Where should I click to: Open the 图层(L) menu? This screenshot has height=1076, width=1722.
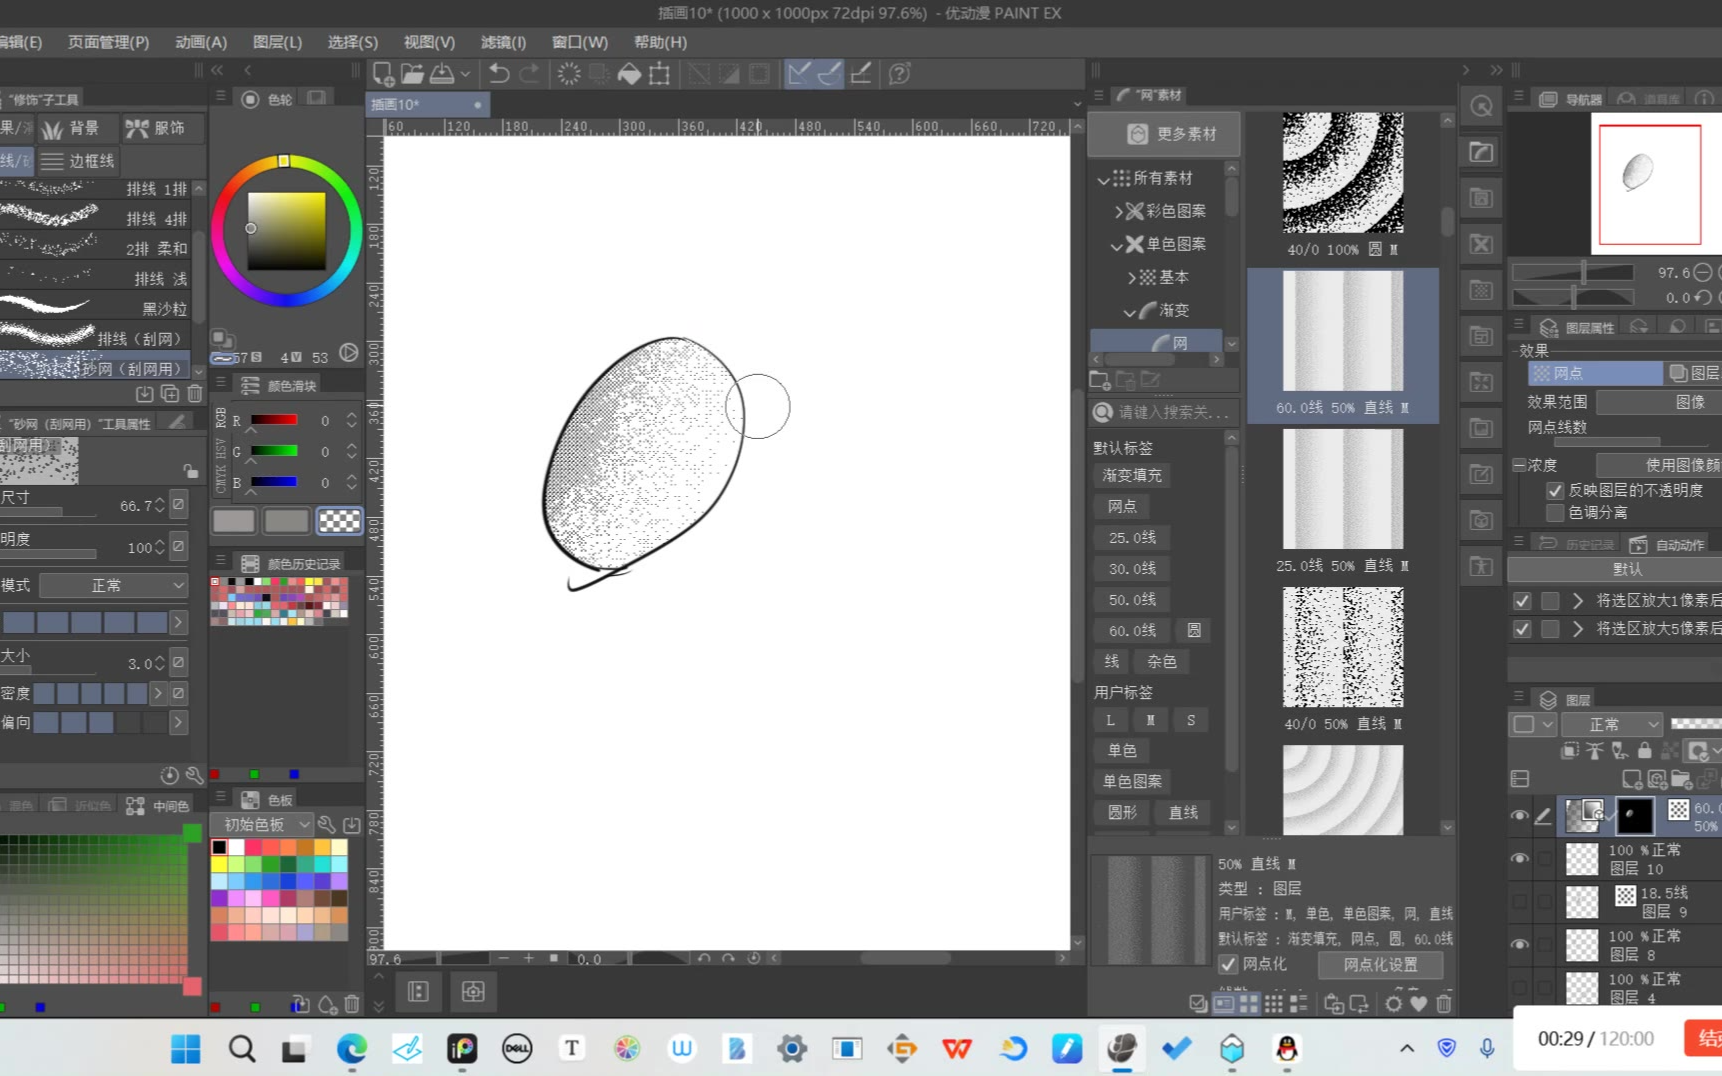pos(277,42)
